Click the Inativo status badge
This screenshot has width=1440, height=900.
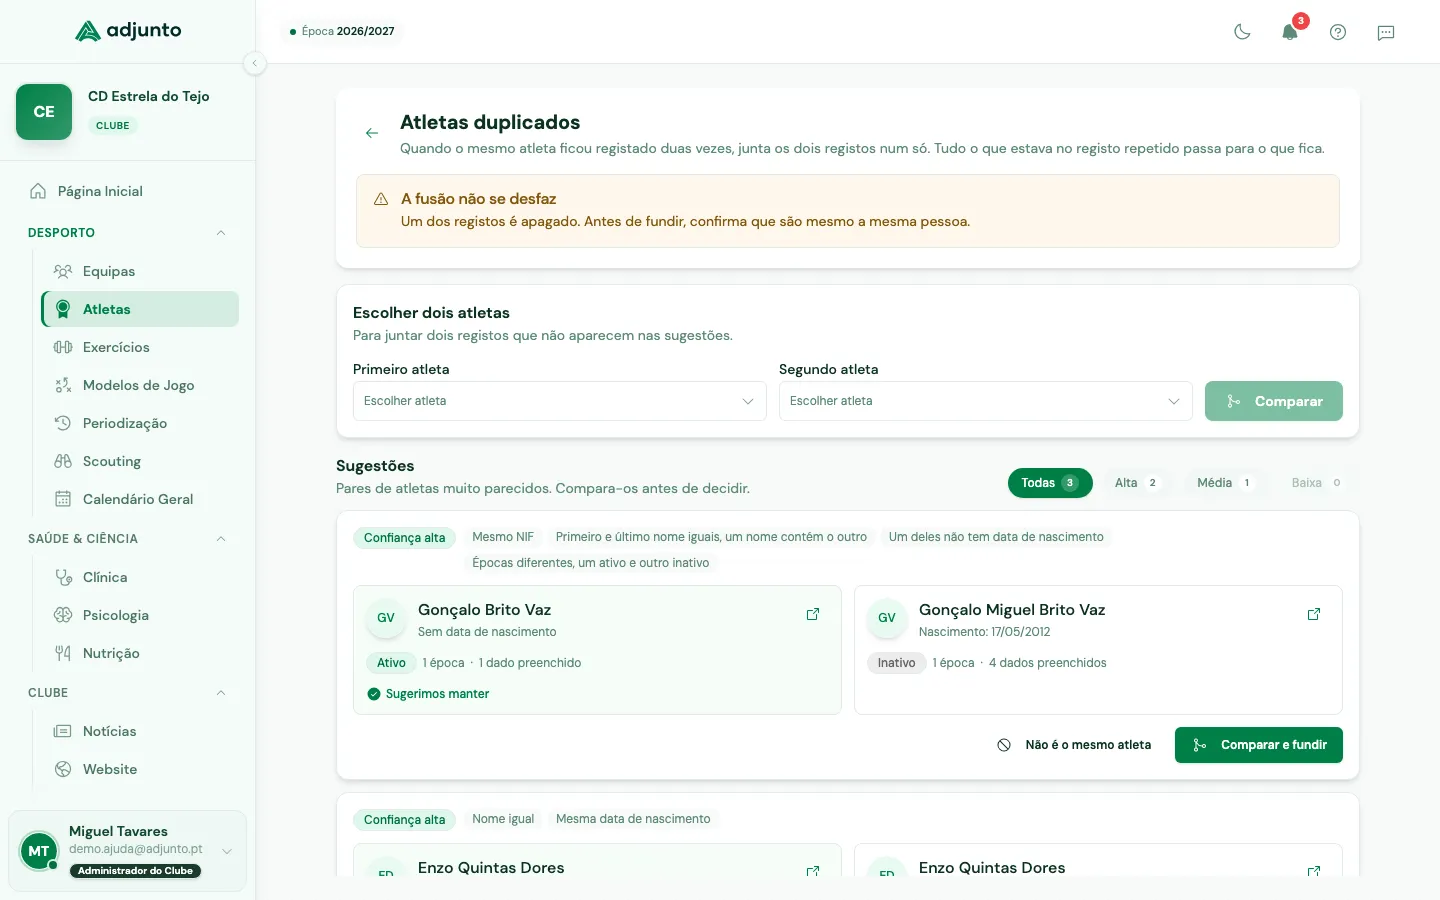tap(896, 663)
